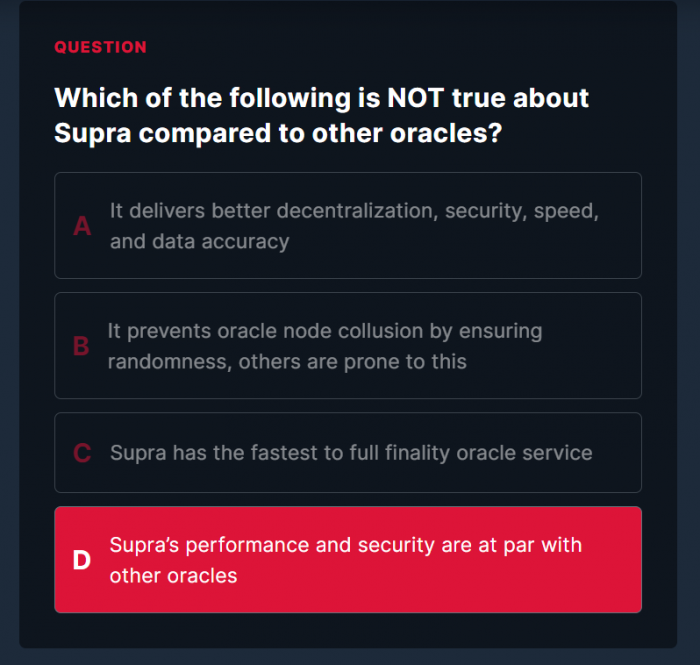Click the letter C marker
This screenshot has width=700, height=665.
tap(82, 453)
